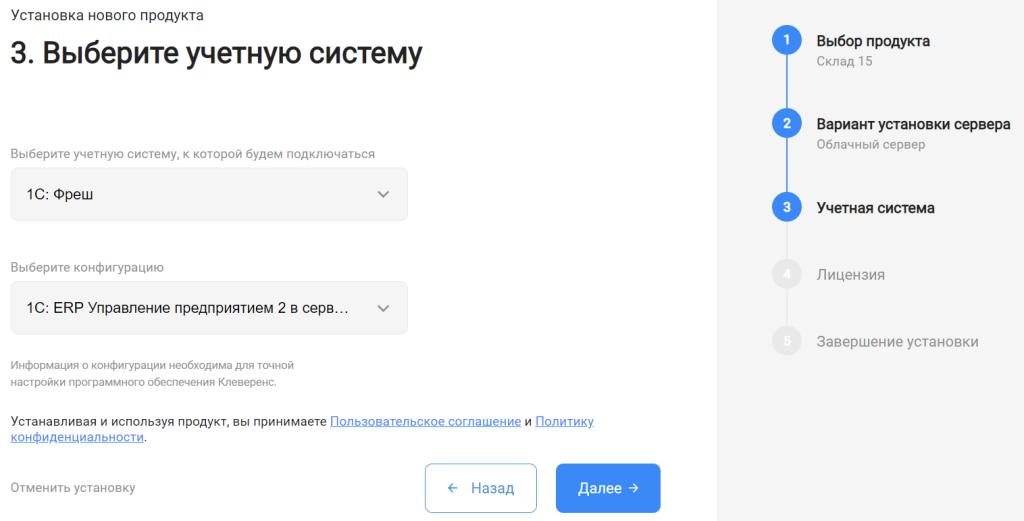The width and height of the screenshot is (1024, 521).
Task: Go to the Выбор продукта step
Action: click(872, 41)
